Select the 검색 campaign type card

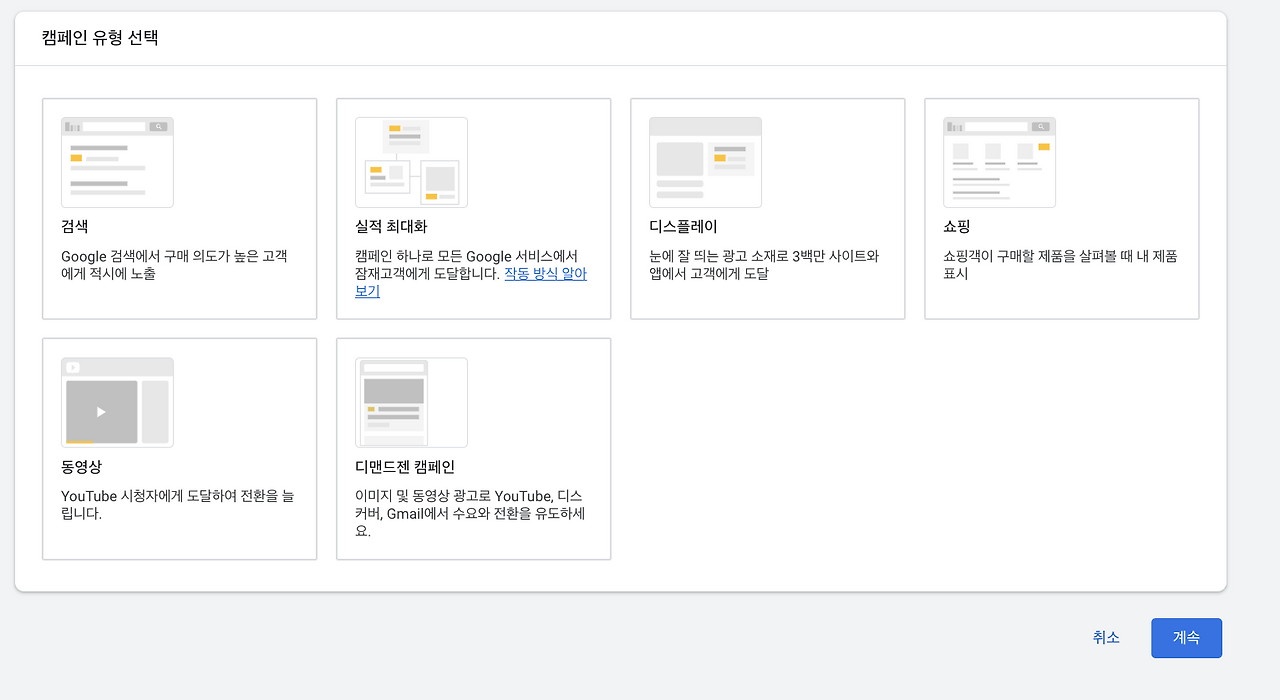click(179, 208)
